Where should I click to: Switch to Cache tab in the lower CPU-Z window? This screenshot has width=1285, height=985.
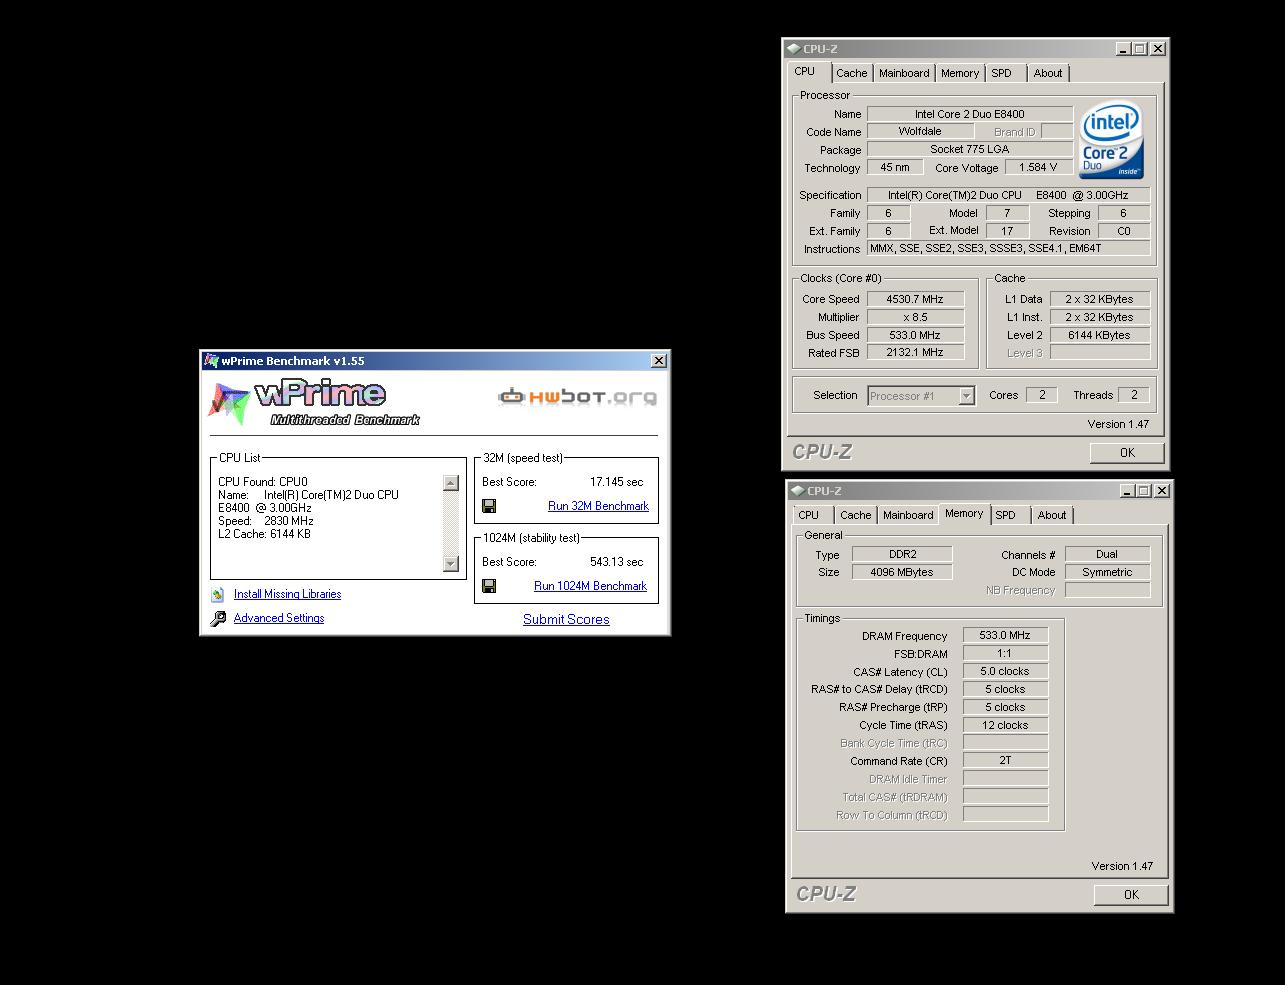point(856,515)
